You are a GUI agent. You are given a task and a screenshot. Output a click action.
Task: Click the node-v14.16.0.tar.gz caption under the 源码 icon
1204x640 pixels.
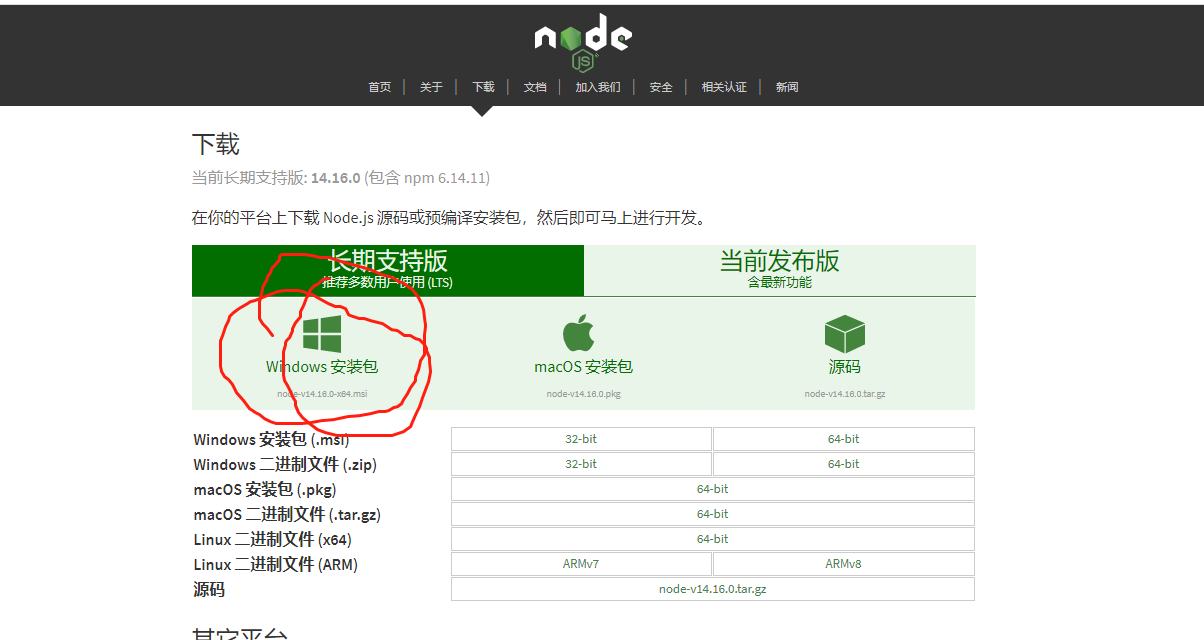pyautogui.click(x=845, y=394)
